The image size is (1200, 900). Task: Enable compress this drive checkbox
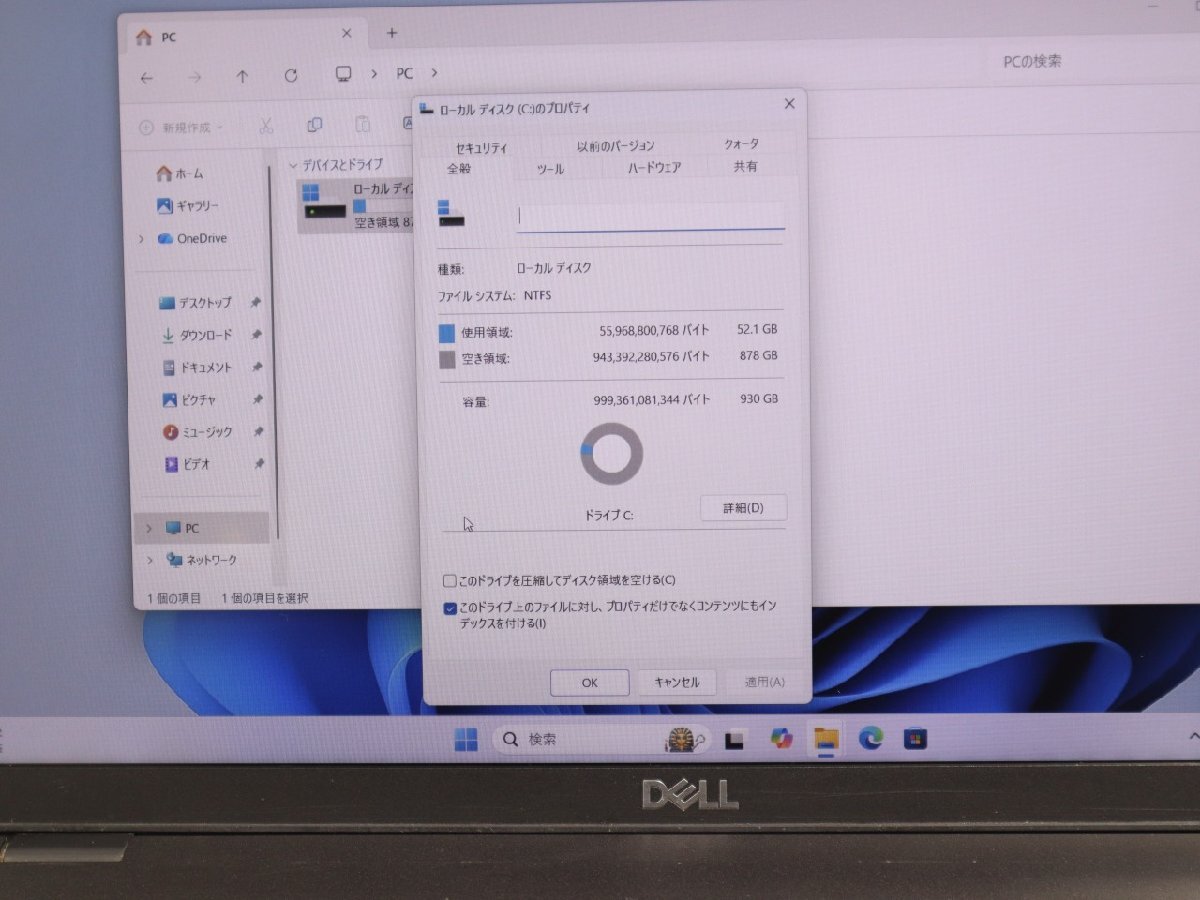coord(450,581)
